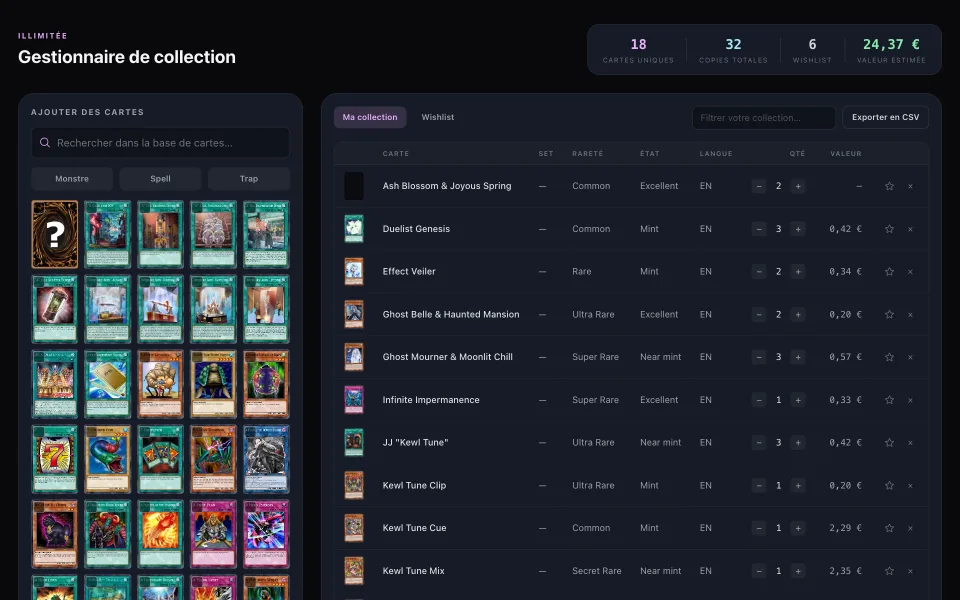Image resolution: width=960 pixels, height=600 pixels.
Task: Remove Ghost Mourner & Moonlit Chill from collection
Action: click(910, 357)
